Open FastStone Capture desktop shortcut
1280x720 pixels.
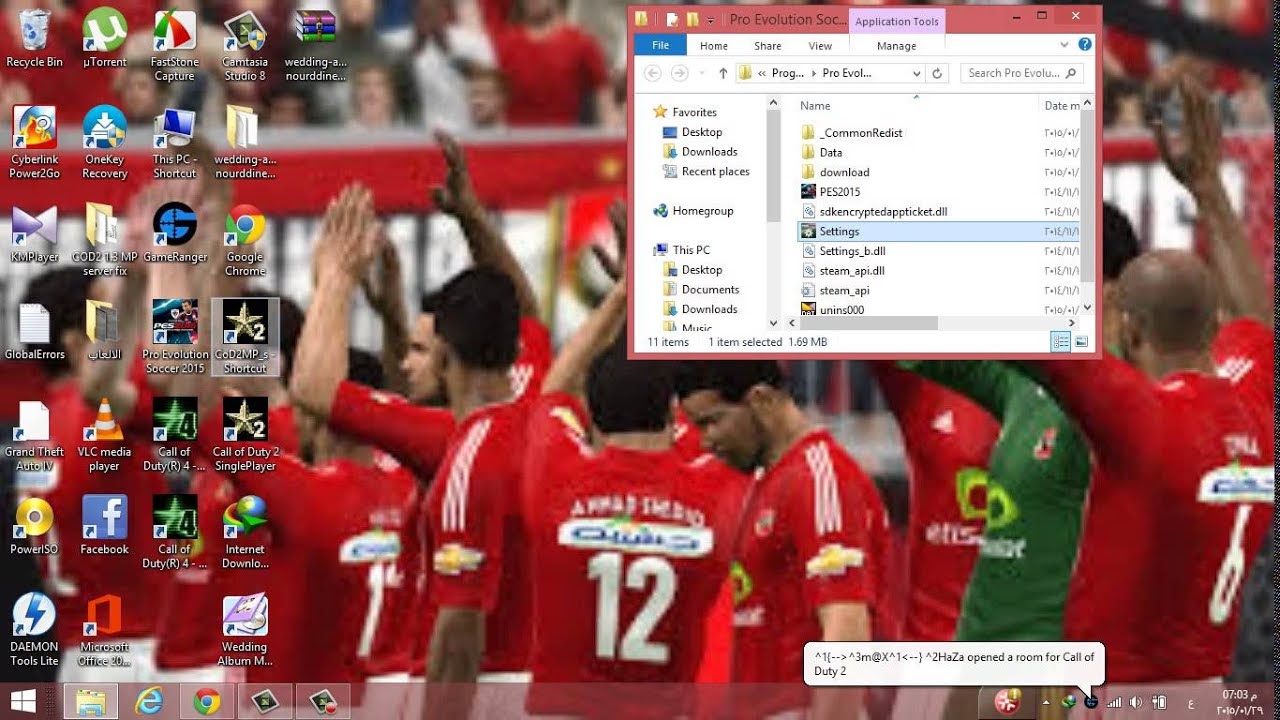click(x=174, y=46)
